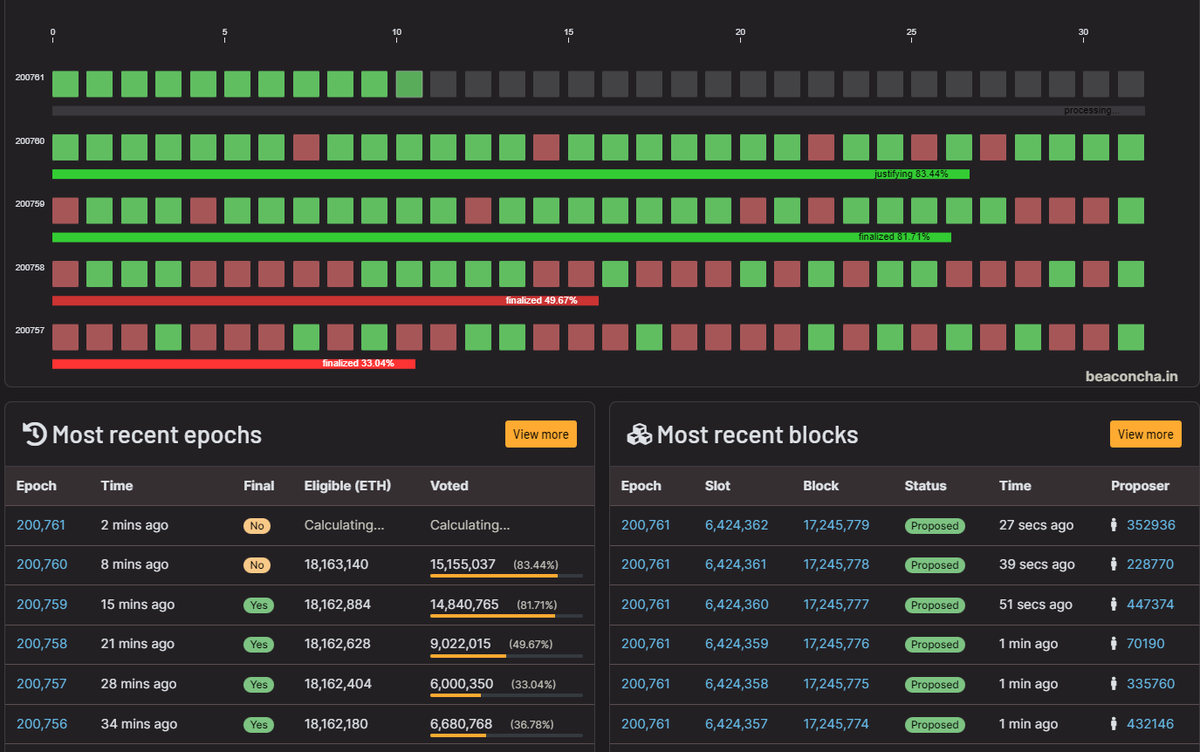Open slot 6,424,362
This screenshot has width=1200, height=752.
pyautogui.click(x=737, y=525)
